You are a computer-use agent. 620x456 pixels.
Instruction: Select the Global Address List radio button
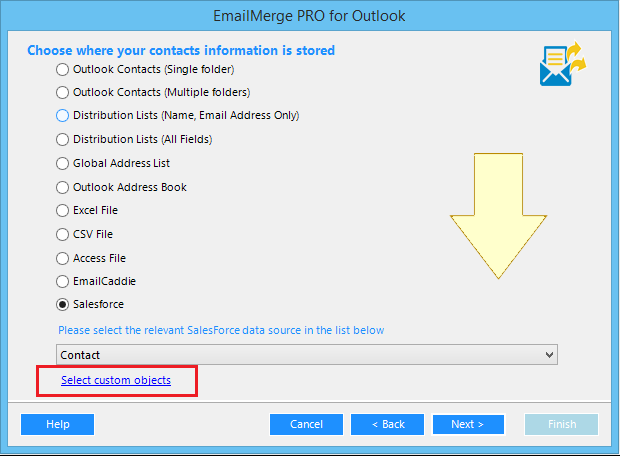click(63, 163)
